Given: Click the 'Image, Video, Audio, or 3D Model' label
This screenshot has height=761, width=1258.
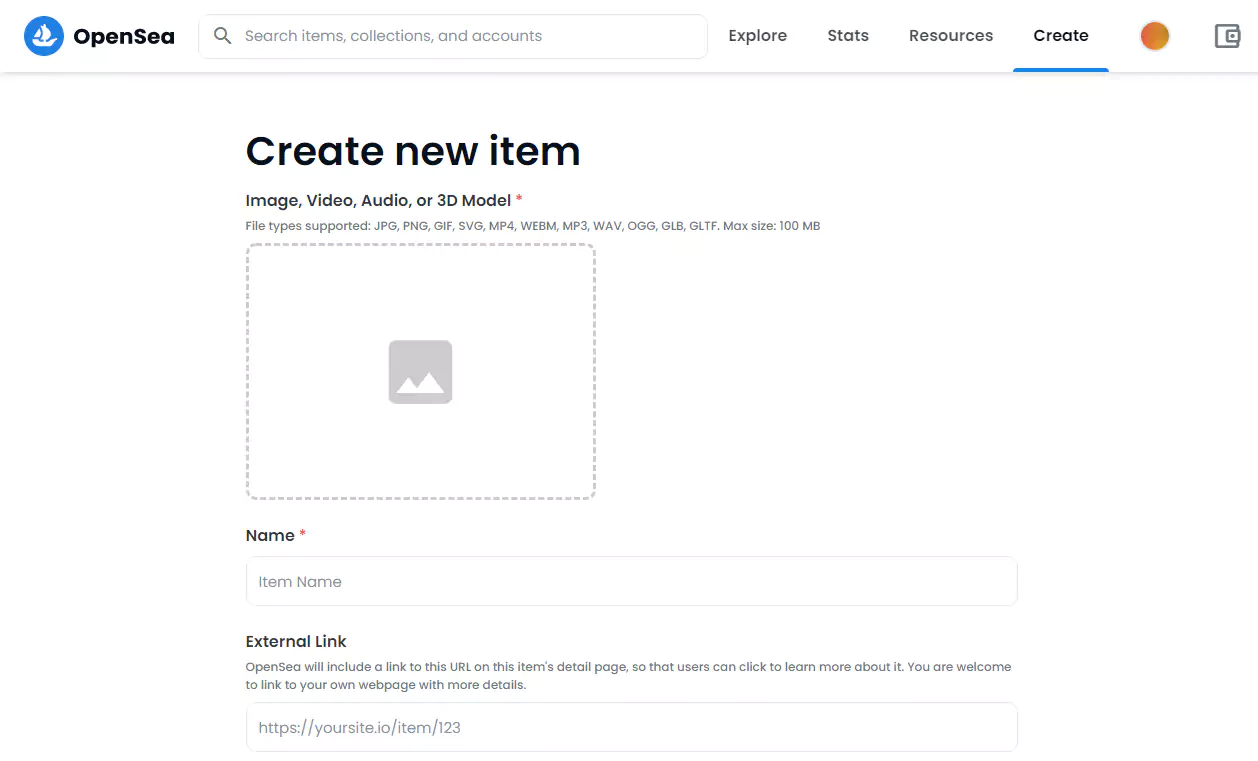Looking at the screenshot, I should [x=378, y=200].
